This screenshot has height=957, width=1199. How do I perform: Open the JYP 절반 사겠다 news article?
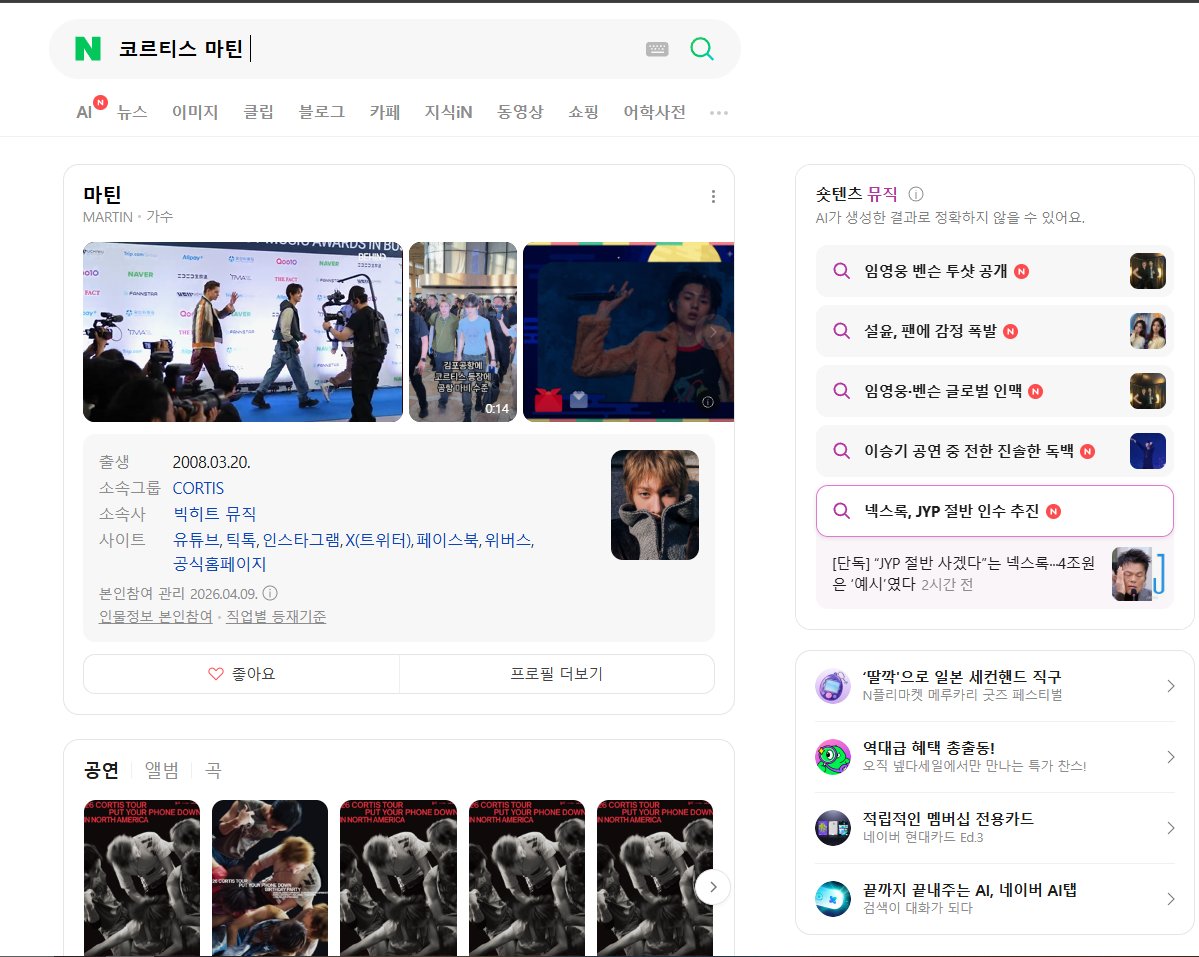(x=995, y=573)
